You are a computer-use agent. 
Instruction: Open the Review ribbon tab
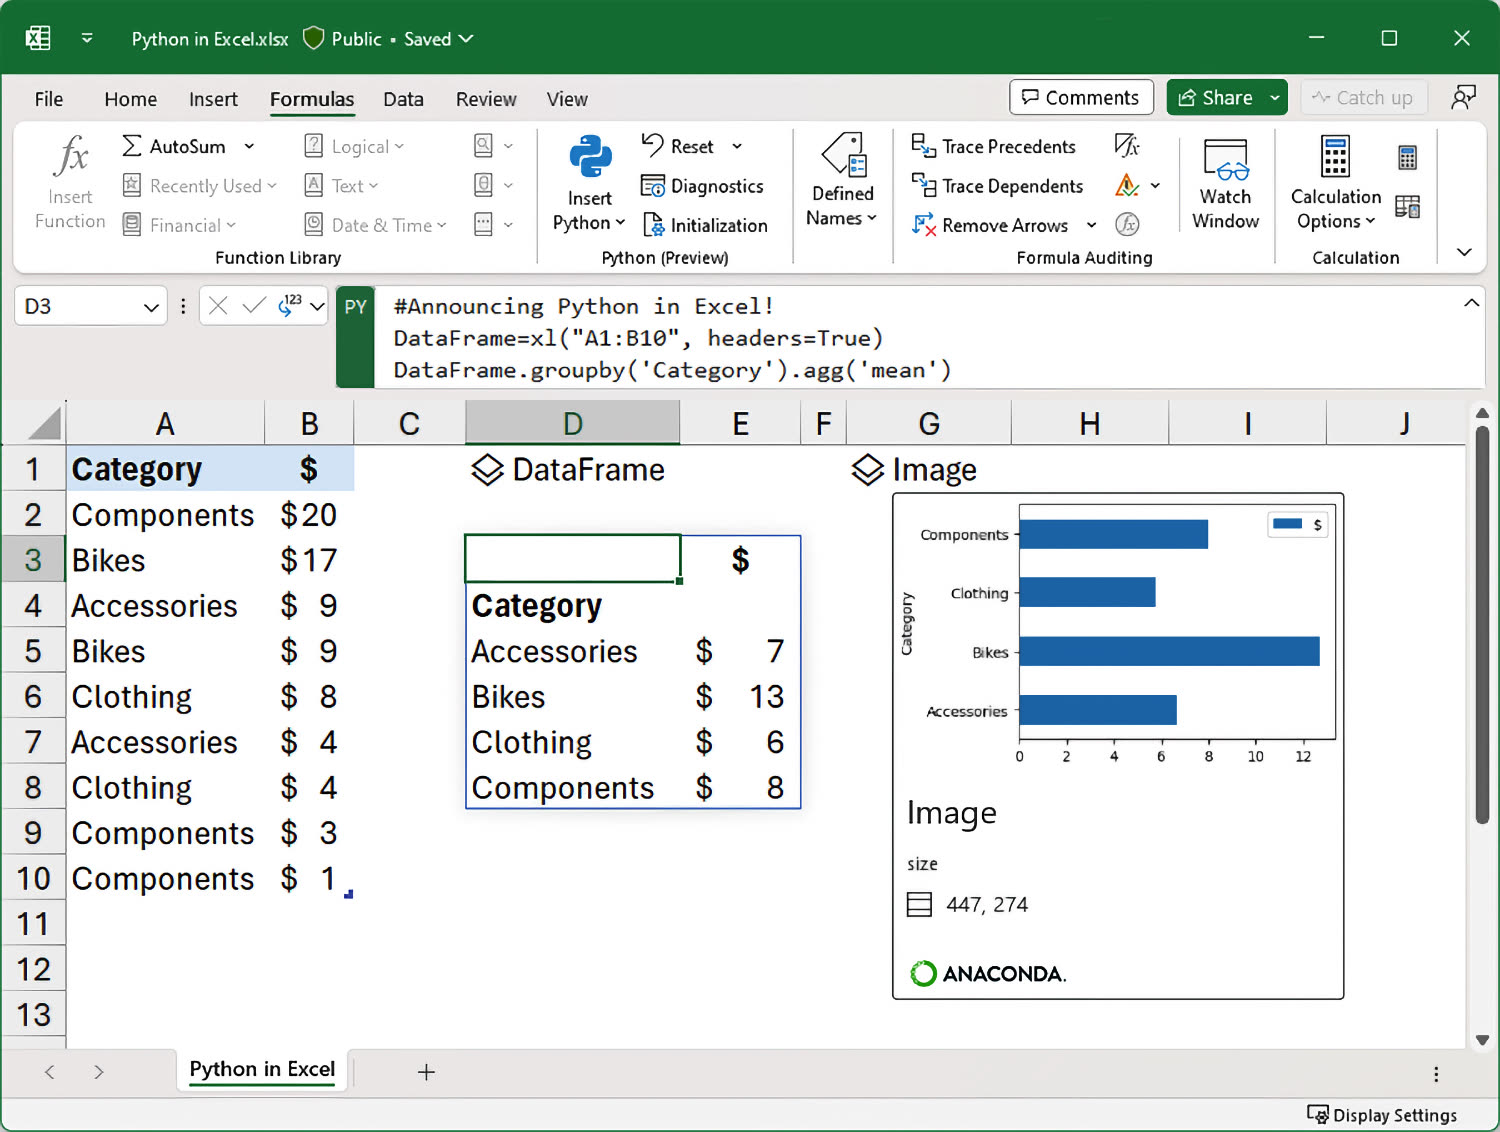(486, 99)
